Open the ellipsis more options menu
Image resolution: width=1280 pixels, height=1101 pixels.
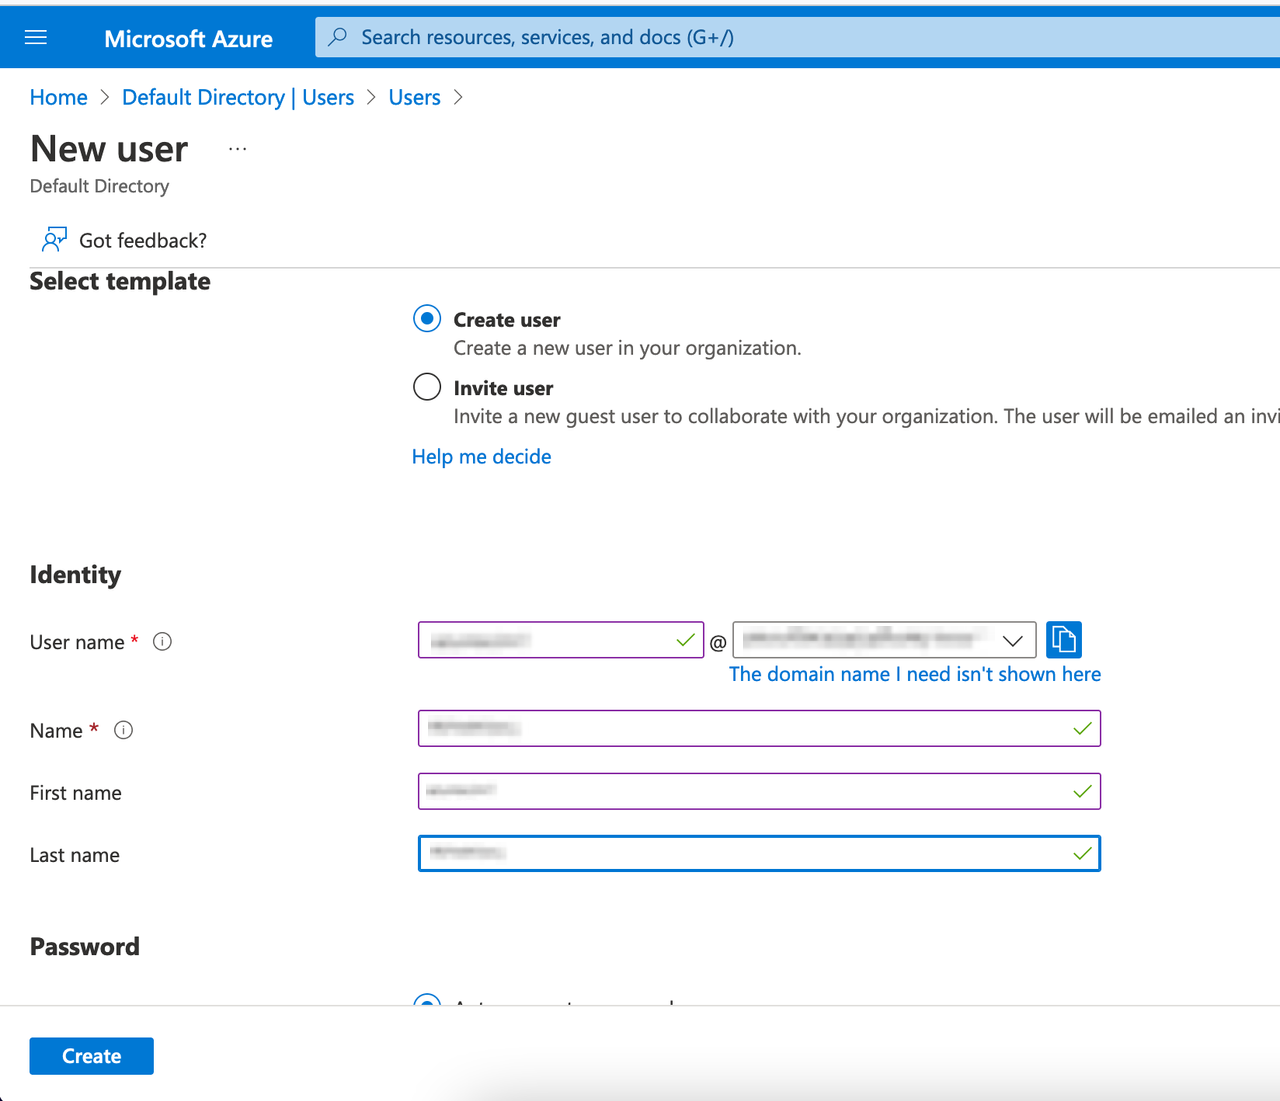[x=237, y=149]
